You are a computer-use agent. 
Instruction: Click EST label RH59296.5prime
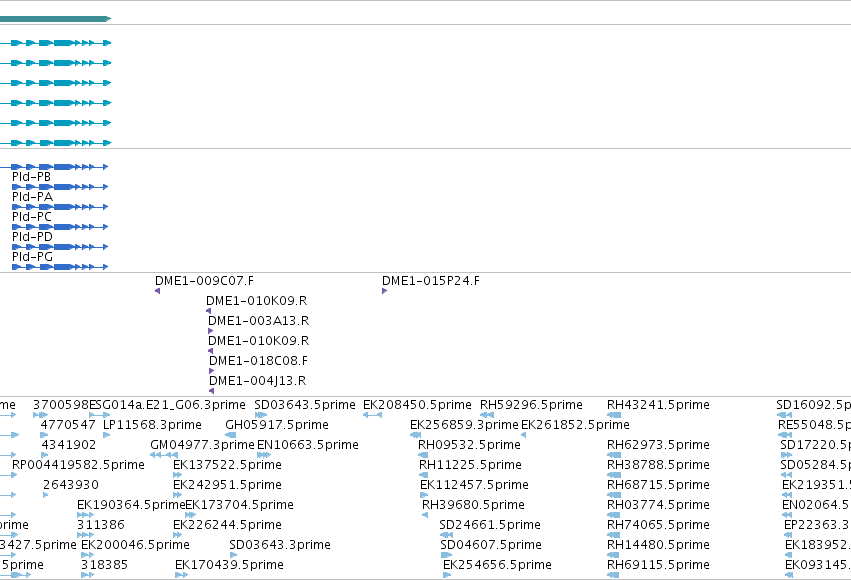coord(531,405)
